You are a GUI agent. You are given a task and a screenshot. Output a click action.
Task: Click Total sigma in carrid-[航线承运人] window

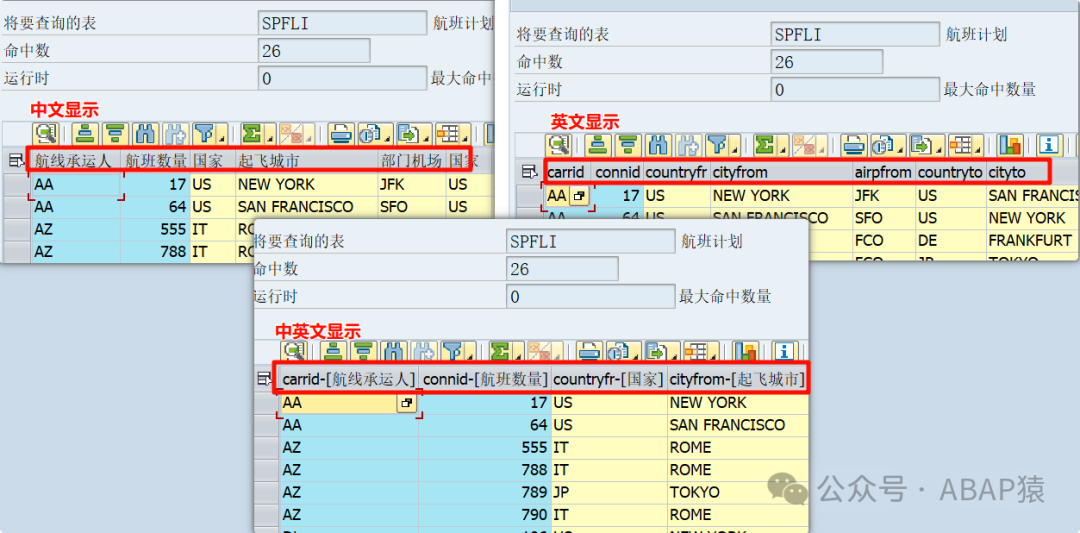(501, 352)
